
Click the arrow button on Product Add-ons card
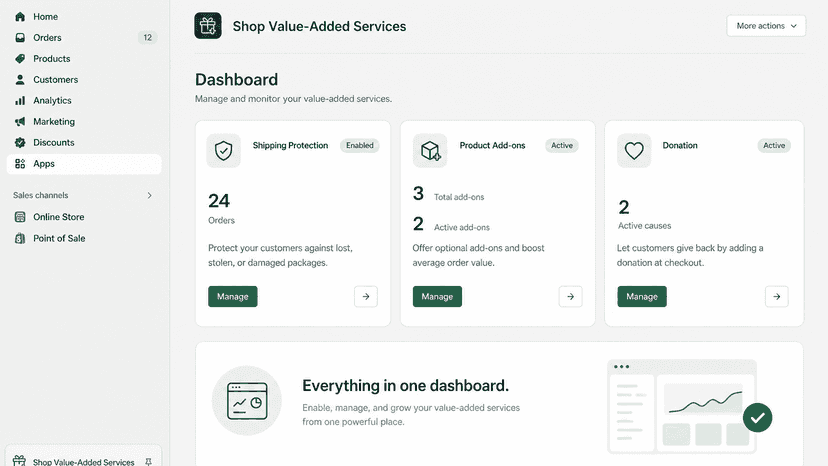click(x=570, y=296)
